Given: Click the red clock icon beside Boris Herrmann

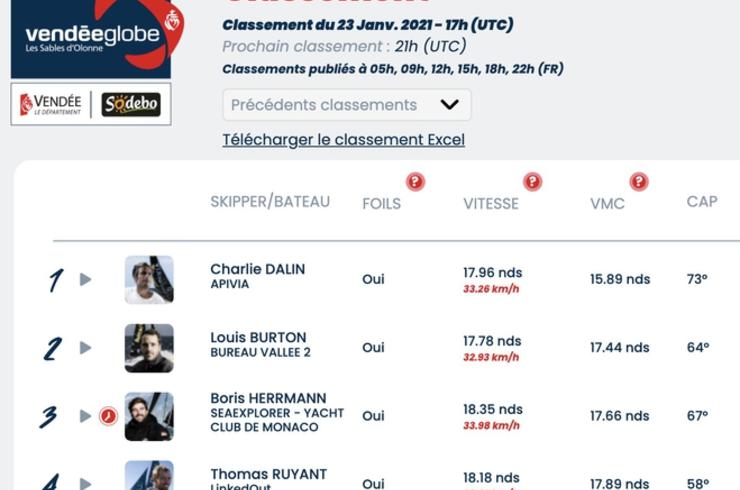Looking at the screenshot, I should [x=108, y=416].
